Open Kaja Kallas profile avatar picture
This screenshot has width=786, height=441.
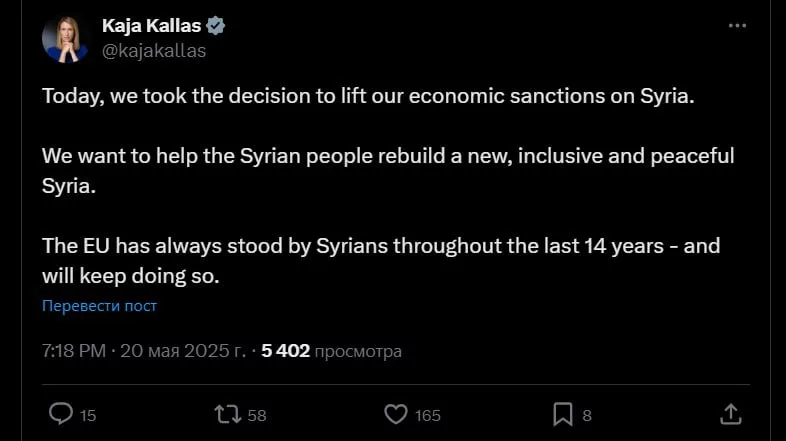66,38
